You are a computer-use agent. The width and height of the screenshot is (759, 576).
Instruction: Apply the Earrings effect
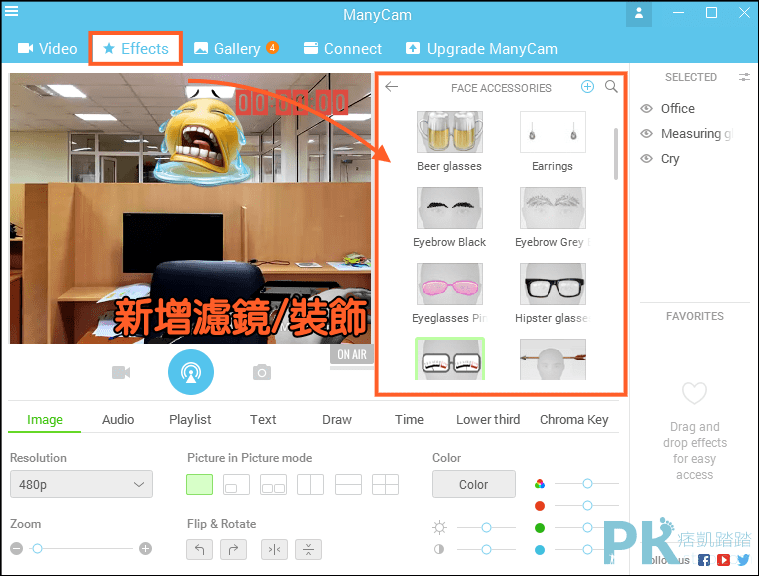click(552, 132)
